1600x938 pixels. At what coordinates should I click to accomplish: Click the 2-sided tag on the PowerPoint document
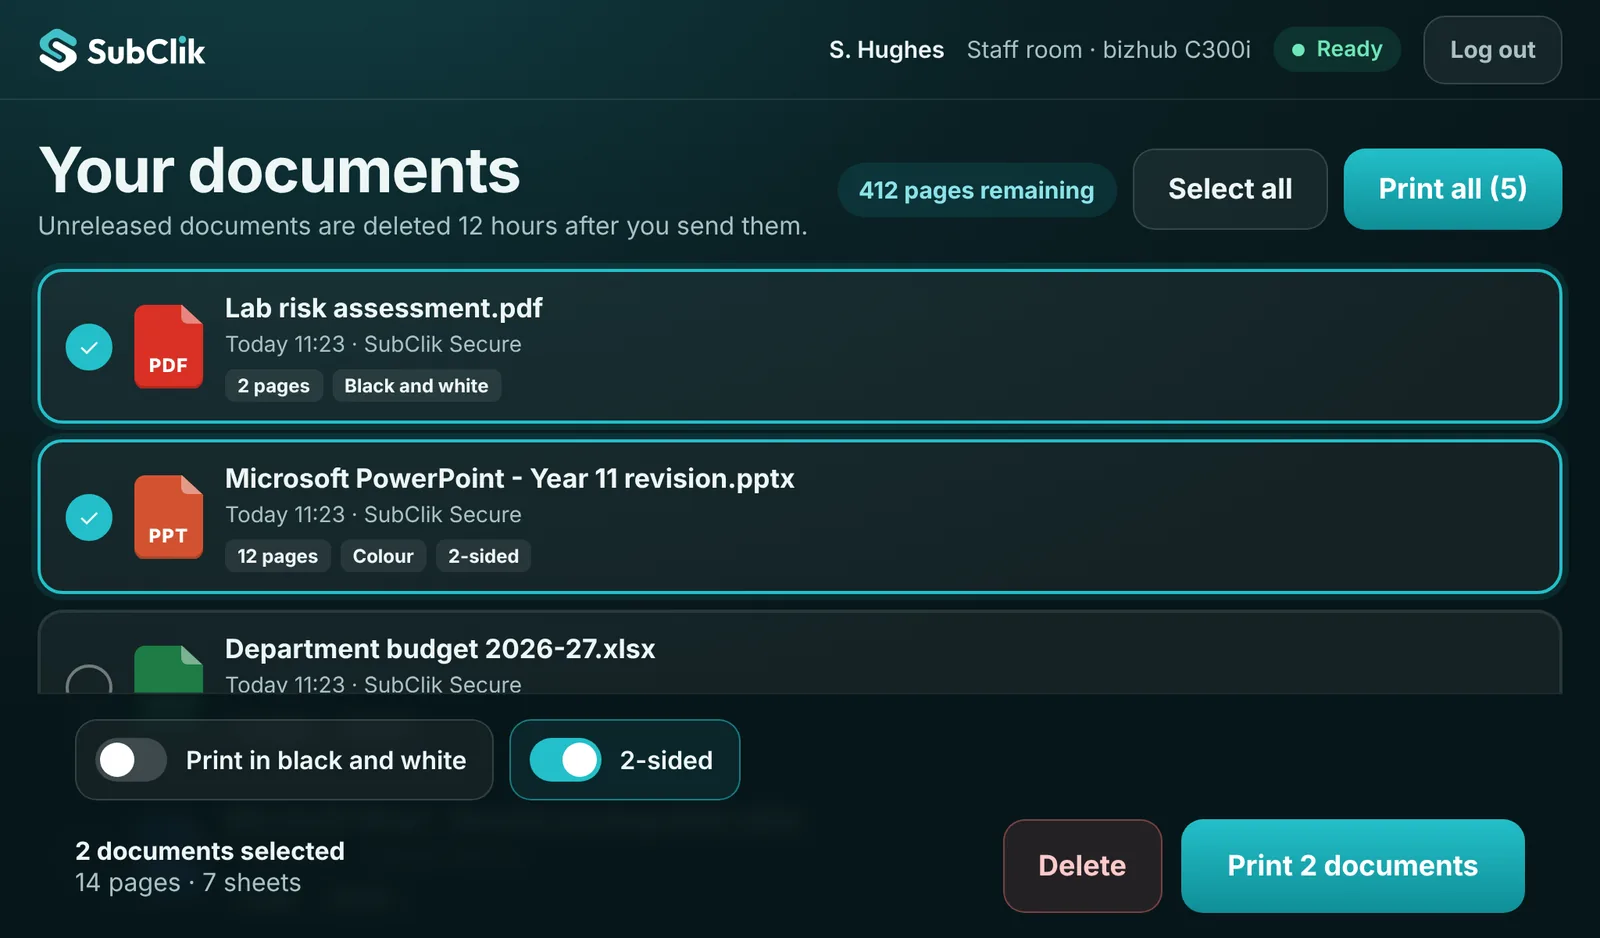pyautogui.click(x=483, y=556)
